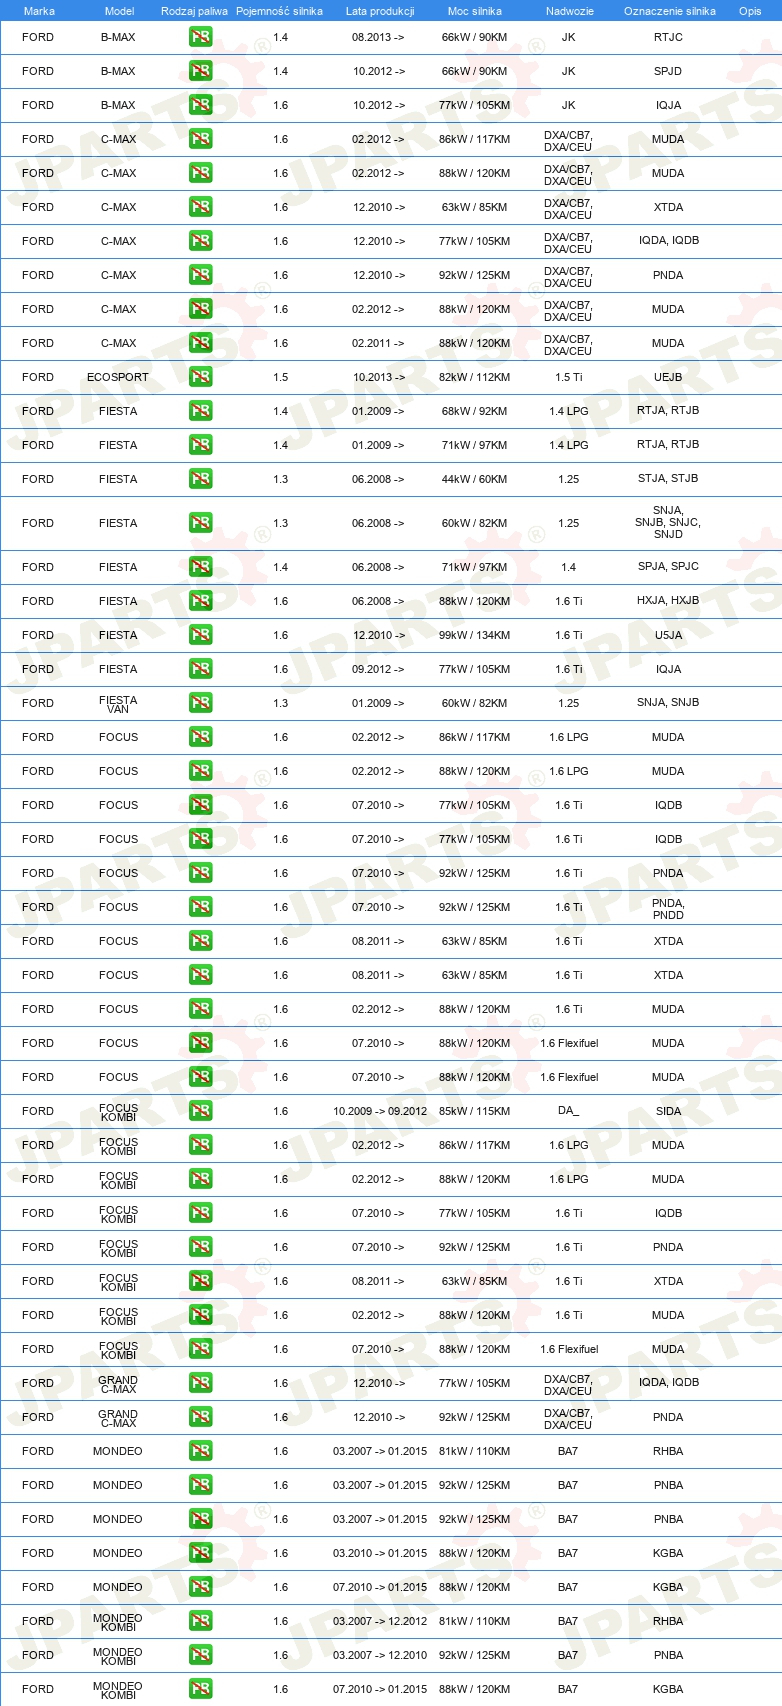Click the Nadwozie column header
The height and width of the screenshot is (1706, 782).
[570, 11]
